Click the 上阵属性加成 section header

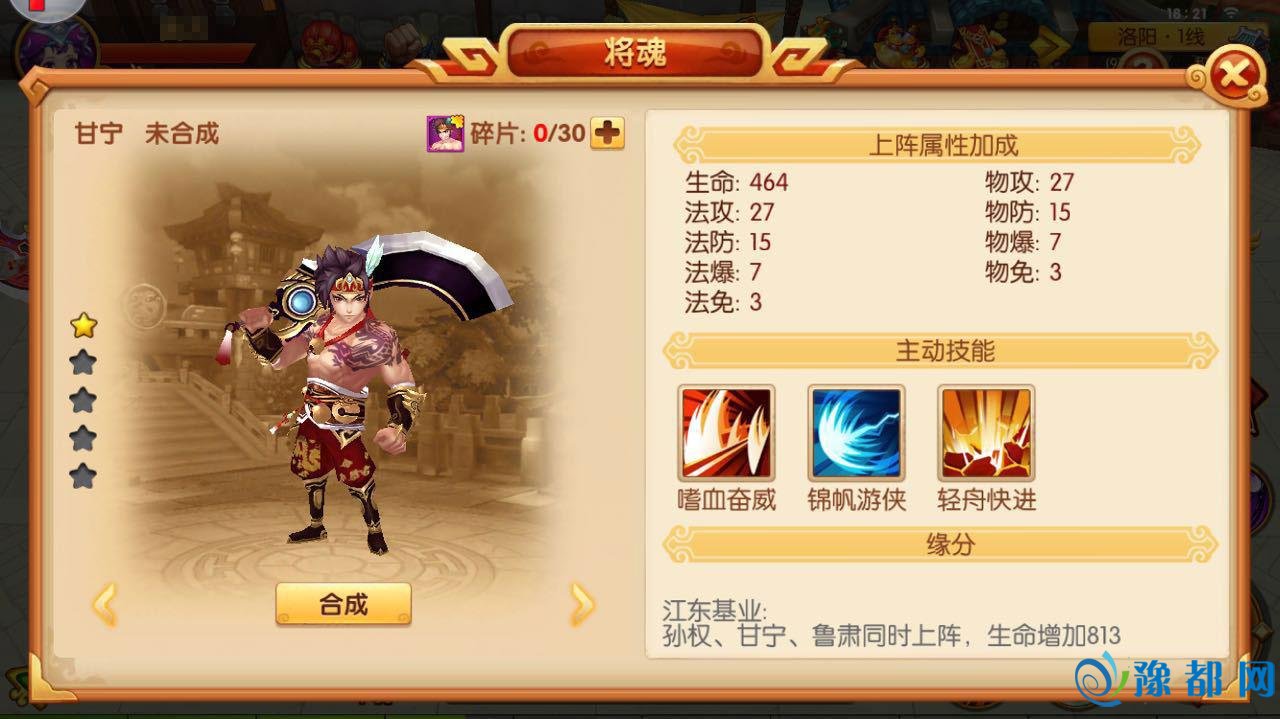(943, 145)
